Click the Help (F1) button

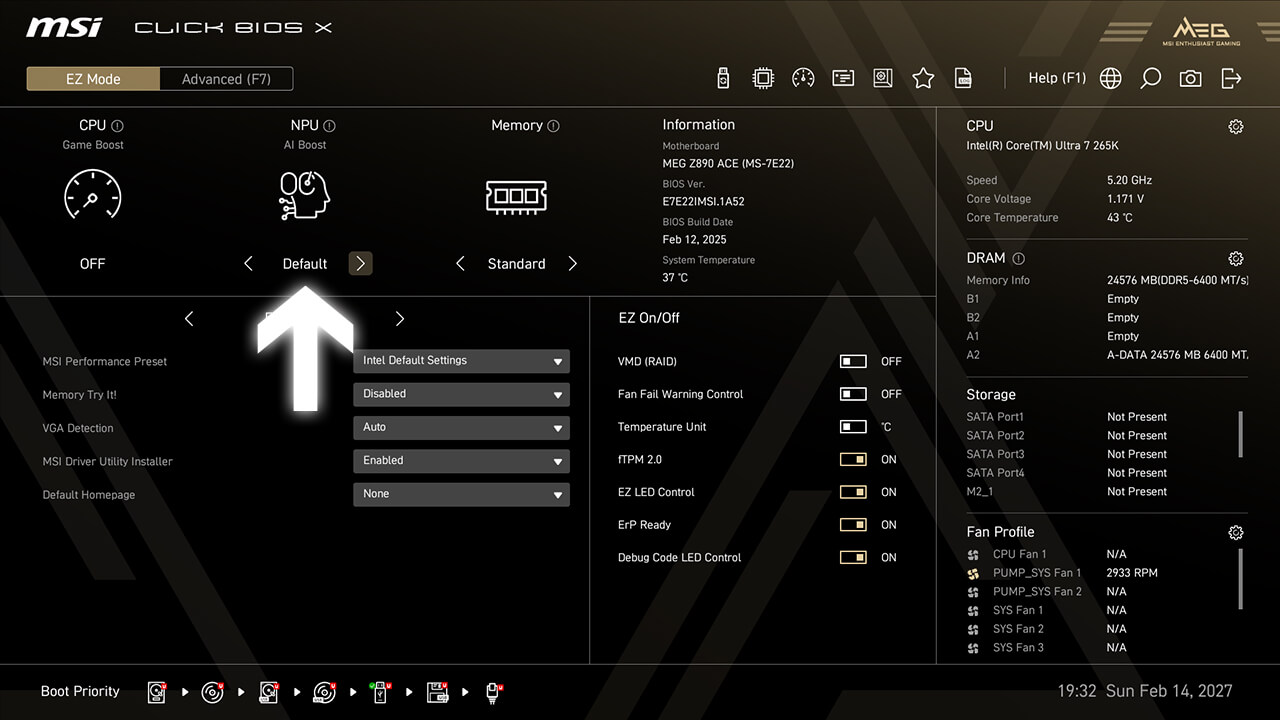[1057, 78]
